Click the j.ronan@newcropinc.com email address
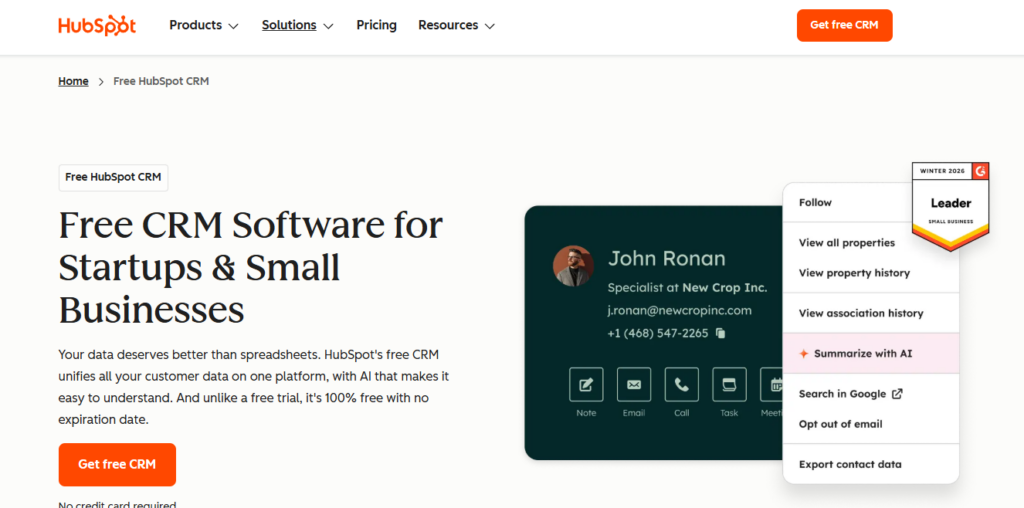This screenshot has height=508, width=1024. coord(679,311)
